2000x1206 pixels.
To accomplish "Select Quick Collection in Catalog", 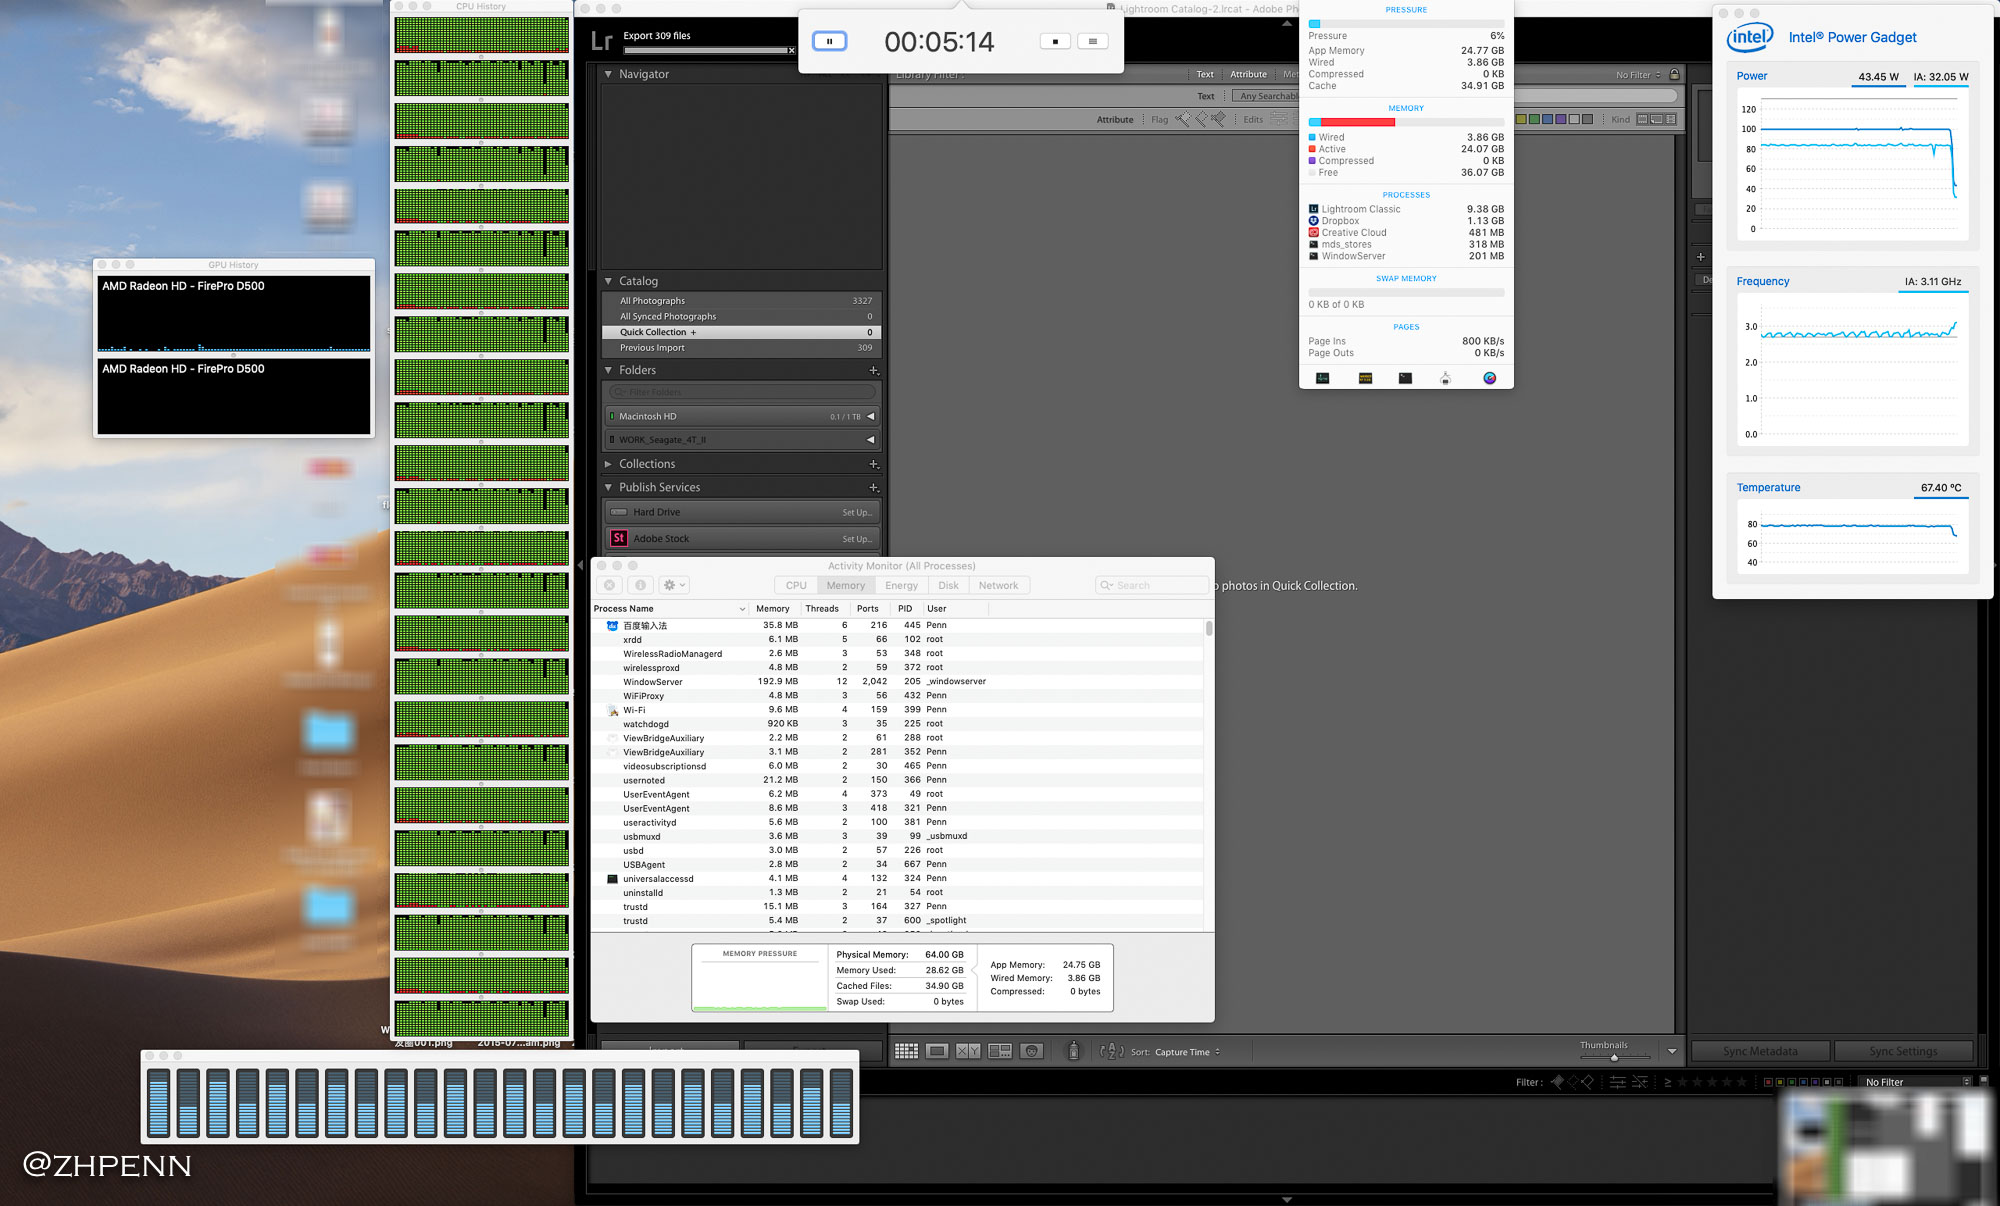I will click(x=742, y=332).
